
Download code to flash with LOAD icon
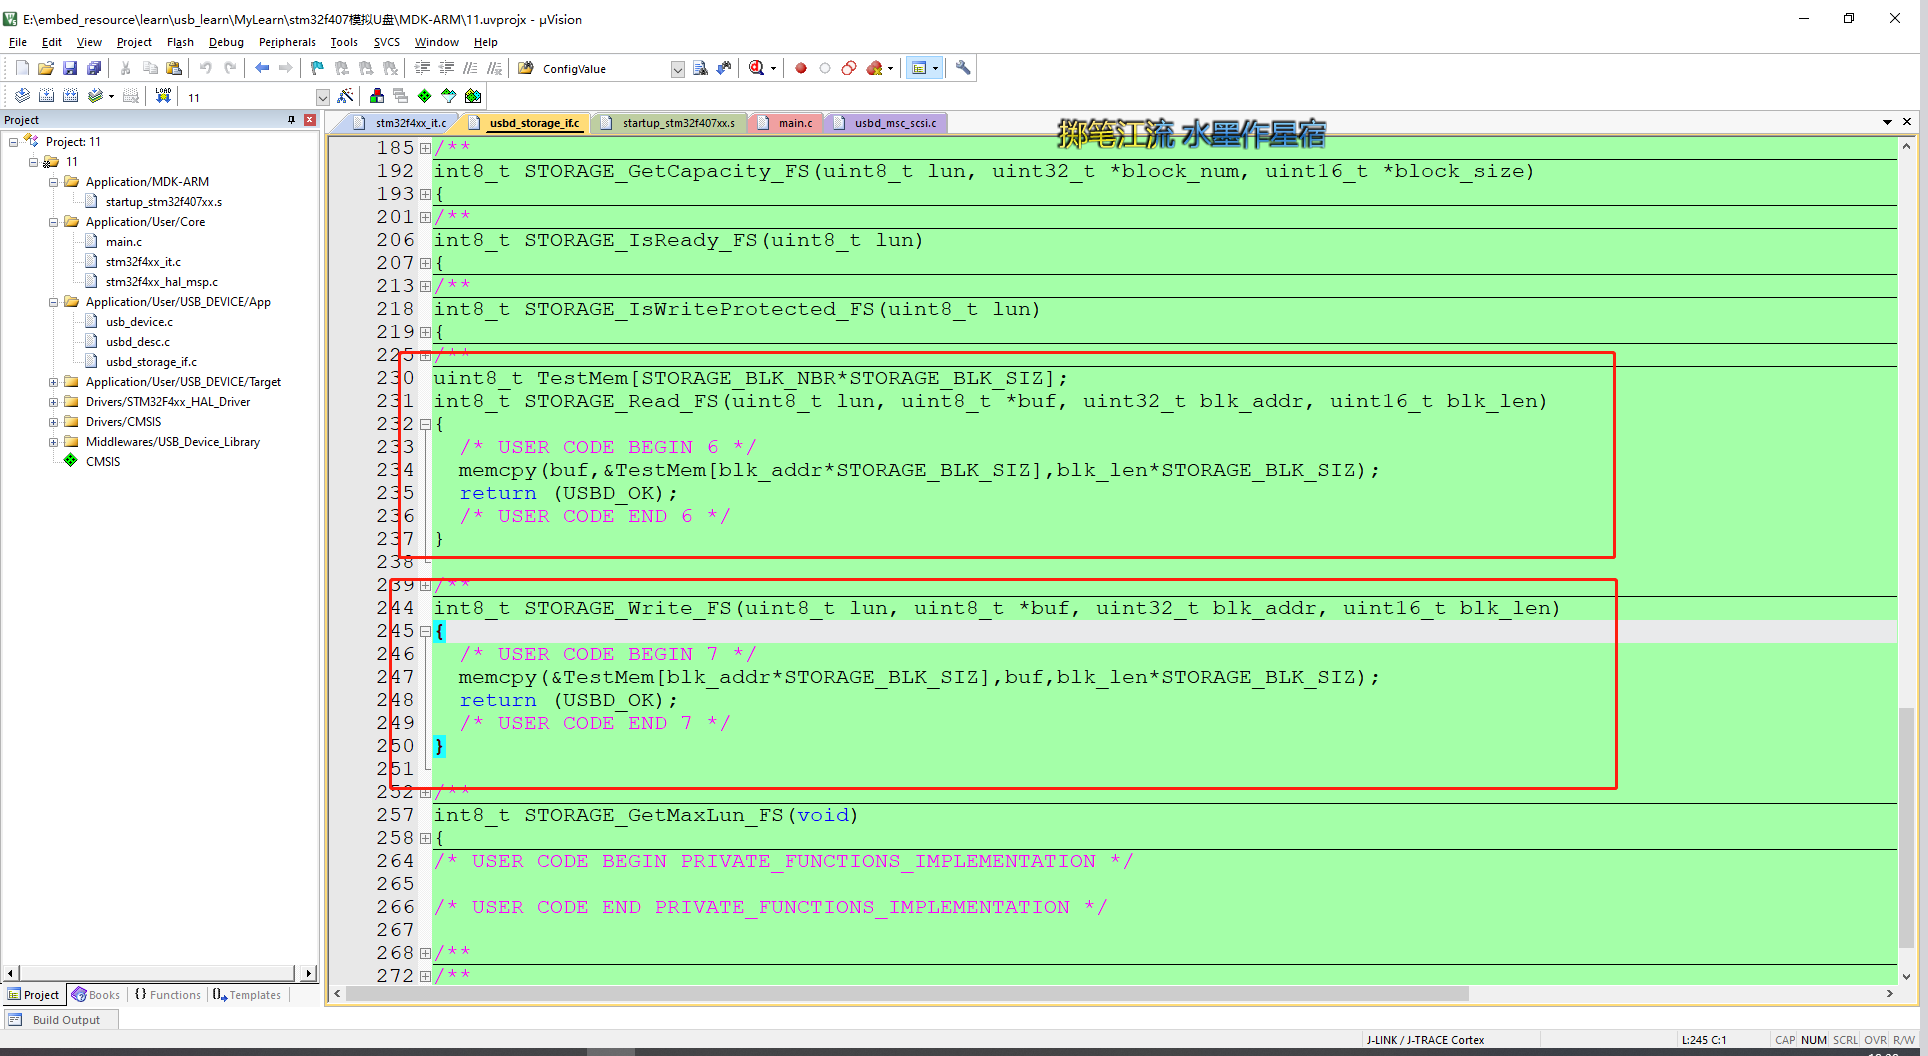pyautogui.click(x=162, y=96)
